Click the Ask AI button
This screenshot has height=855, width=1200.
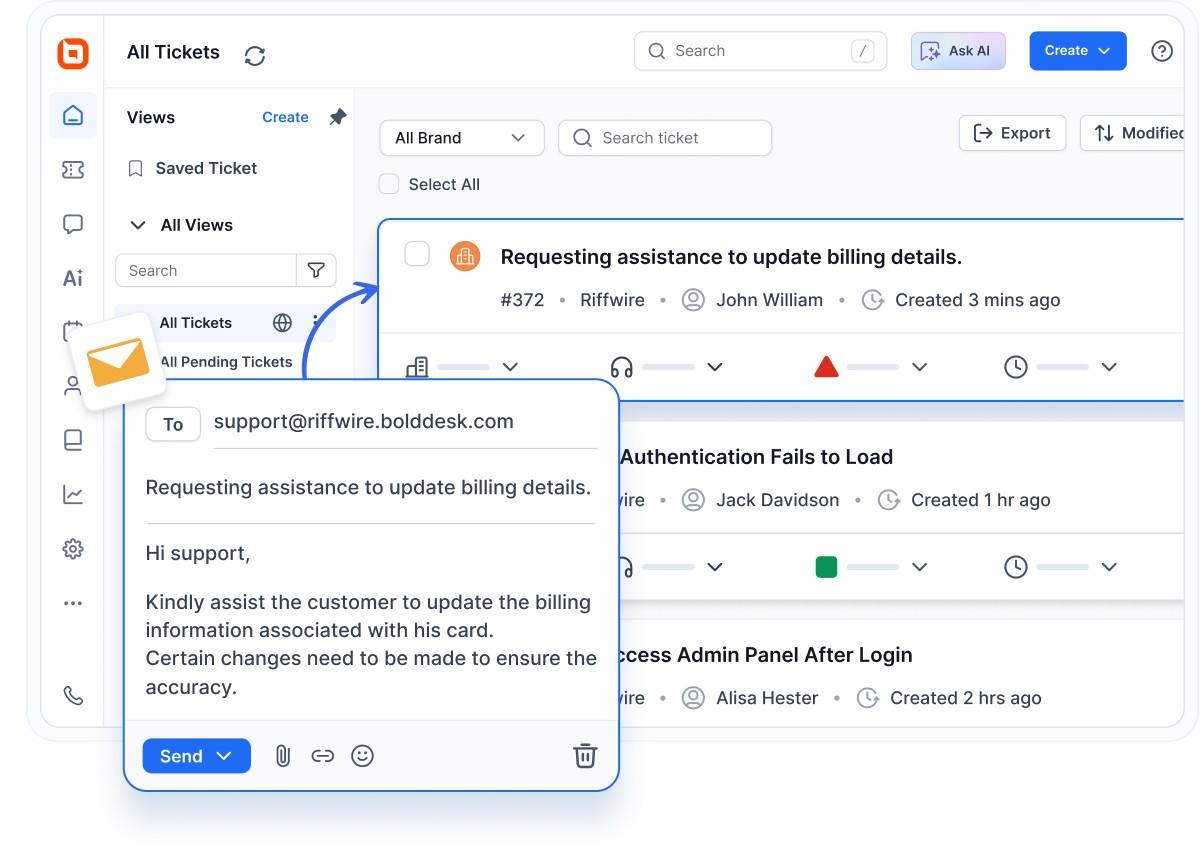[957, 51]
